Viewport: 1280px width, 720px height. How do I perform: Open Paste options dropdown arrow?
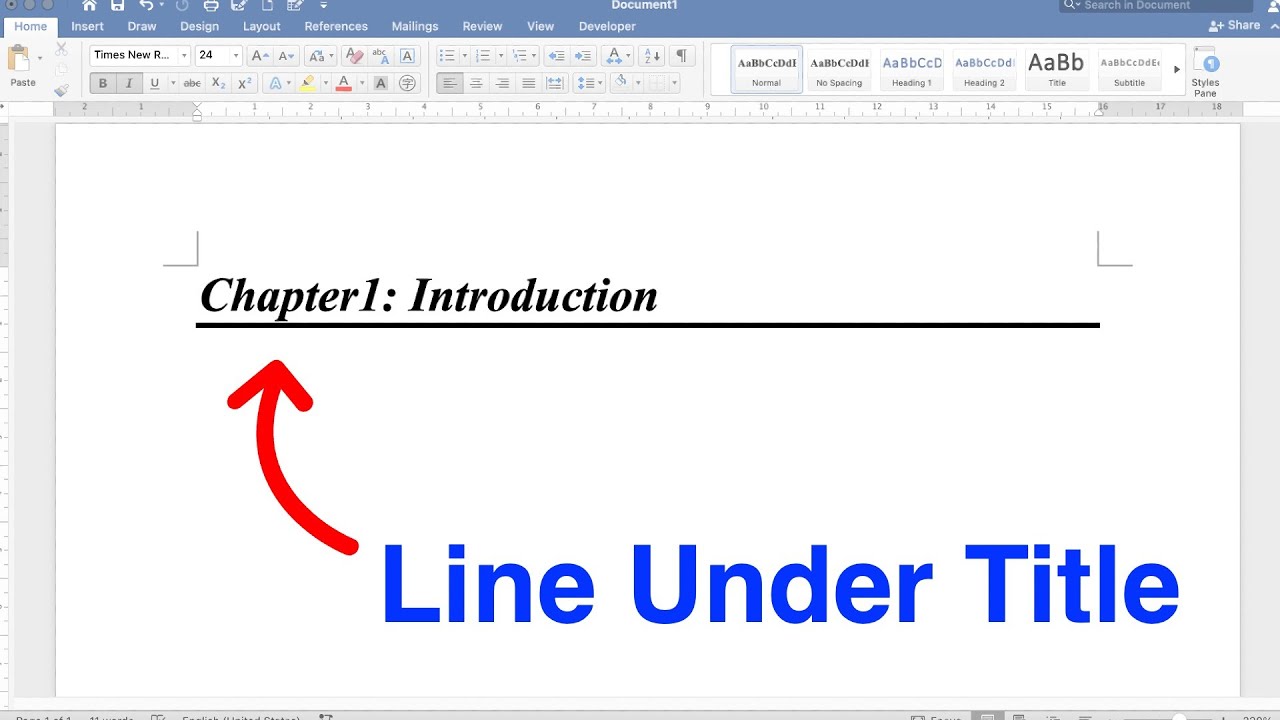[40, 58]
